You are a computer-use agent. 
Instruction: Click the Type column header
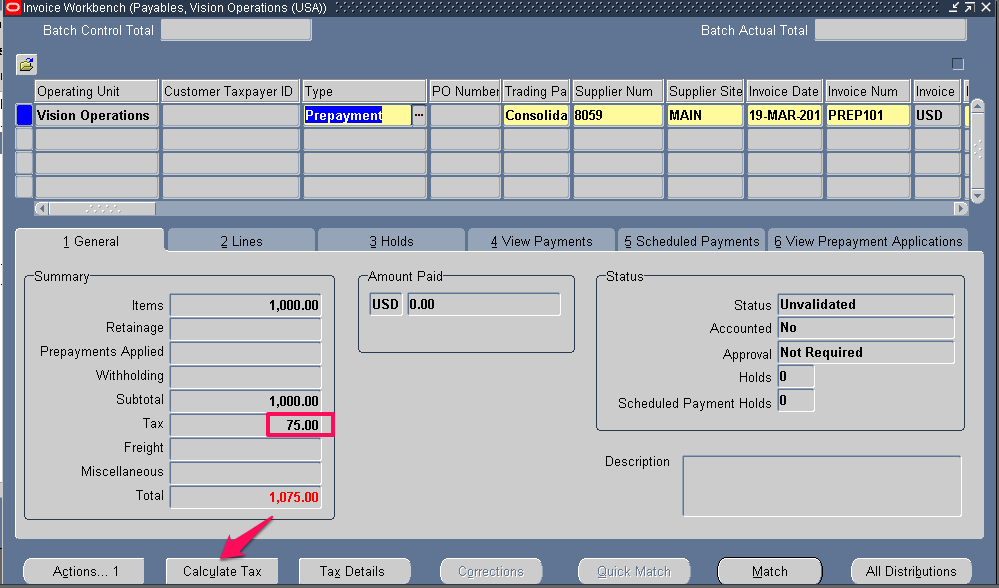(x=364, y=91)
